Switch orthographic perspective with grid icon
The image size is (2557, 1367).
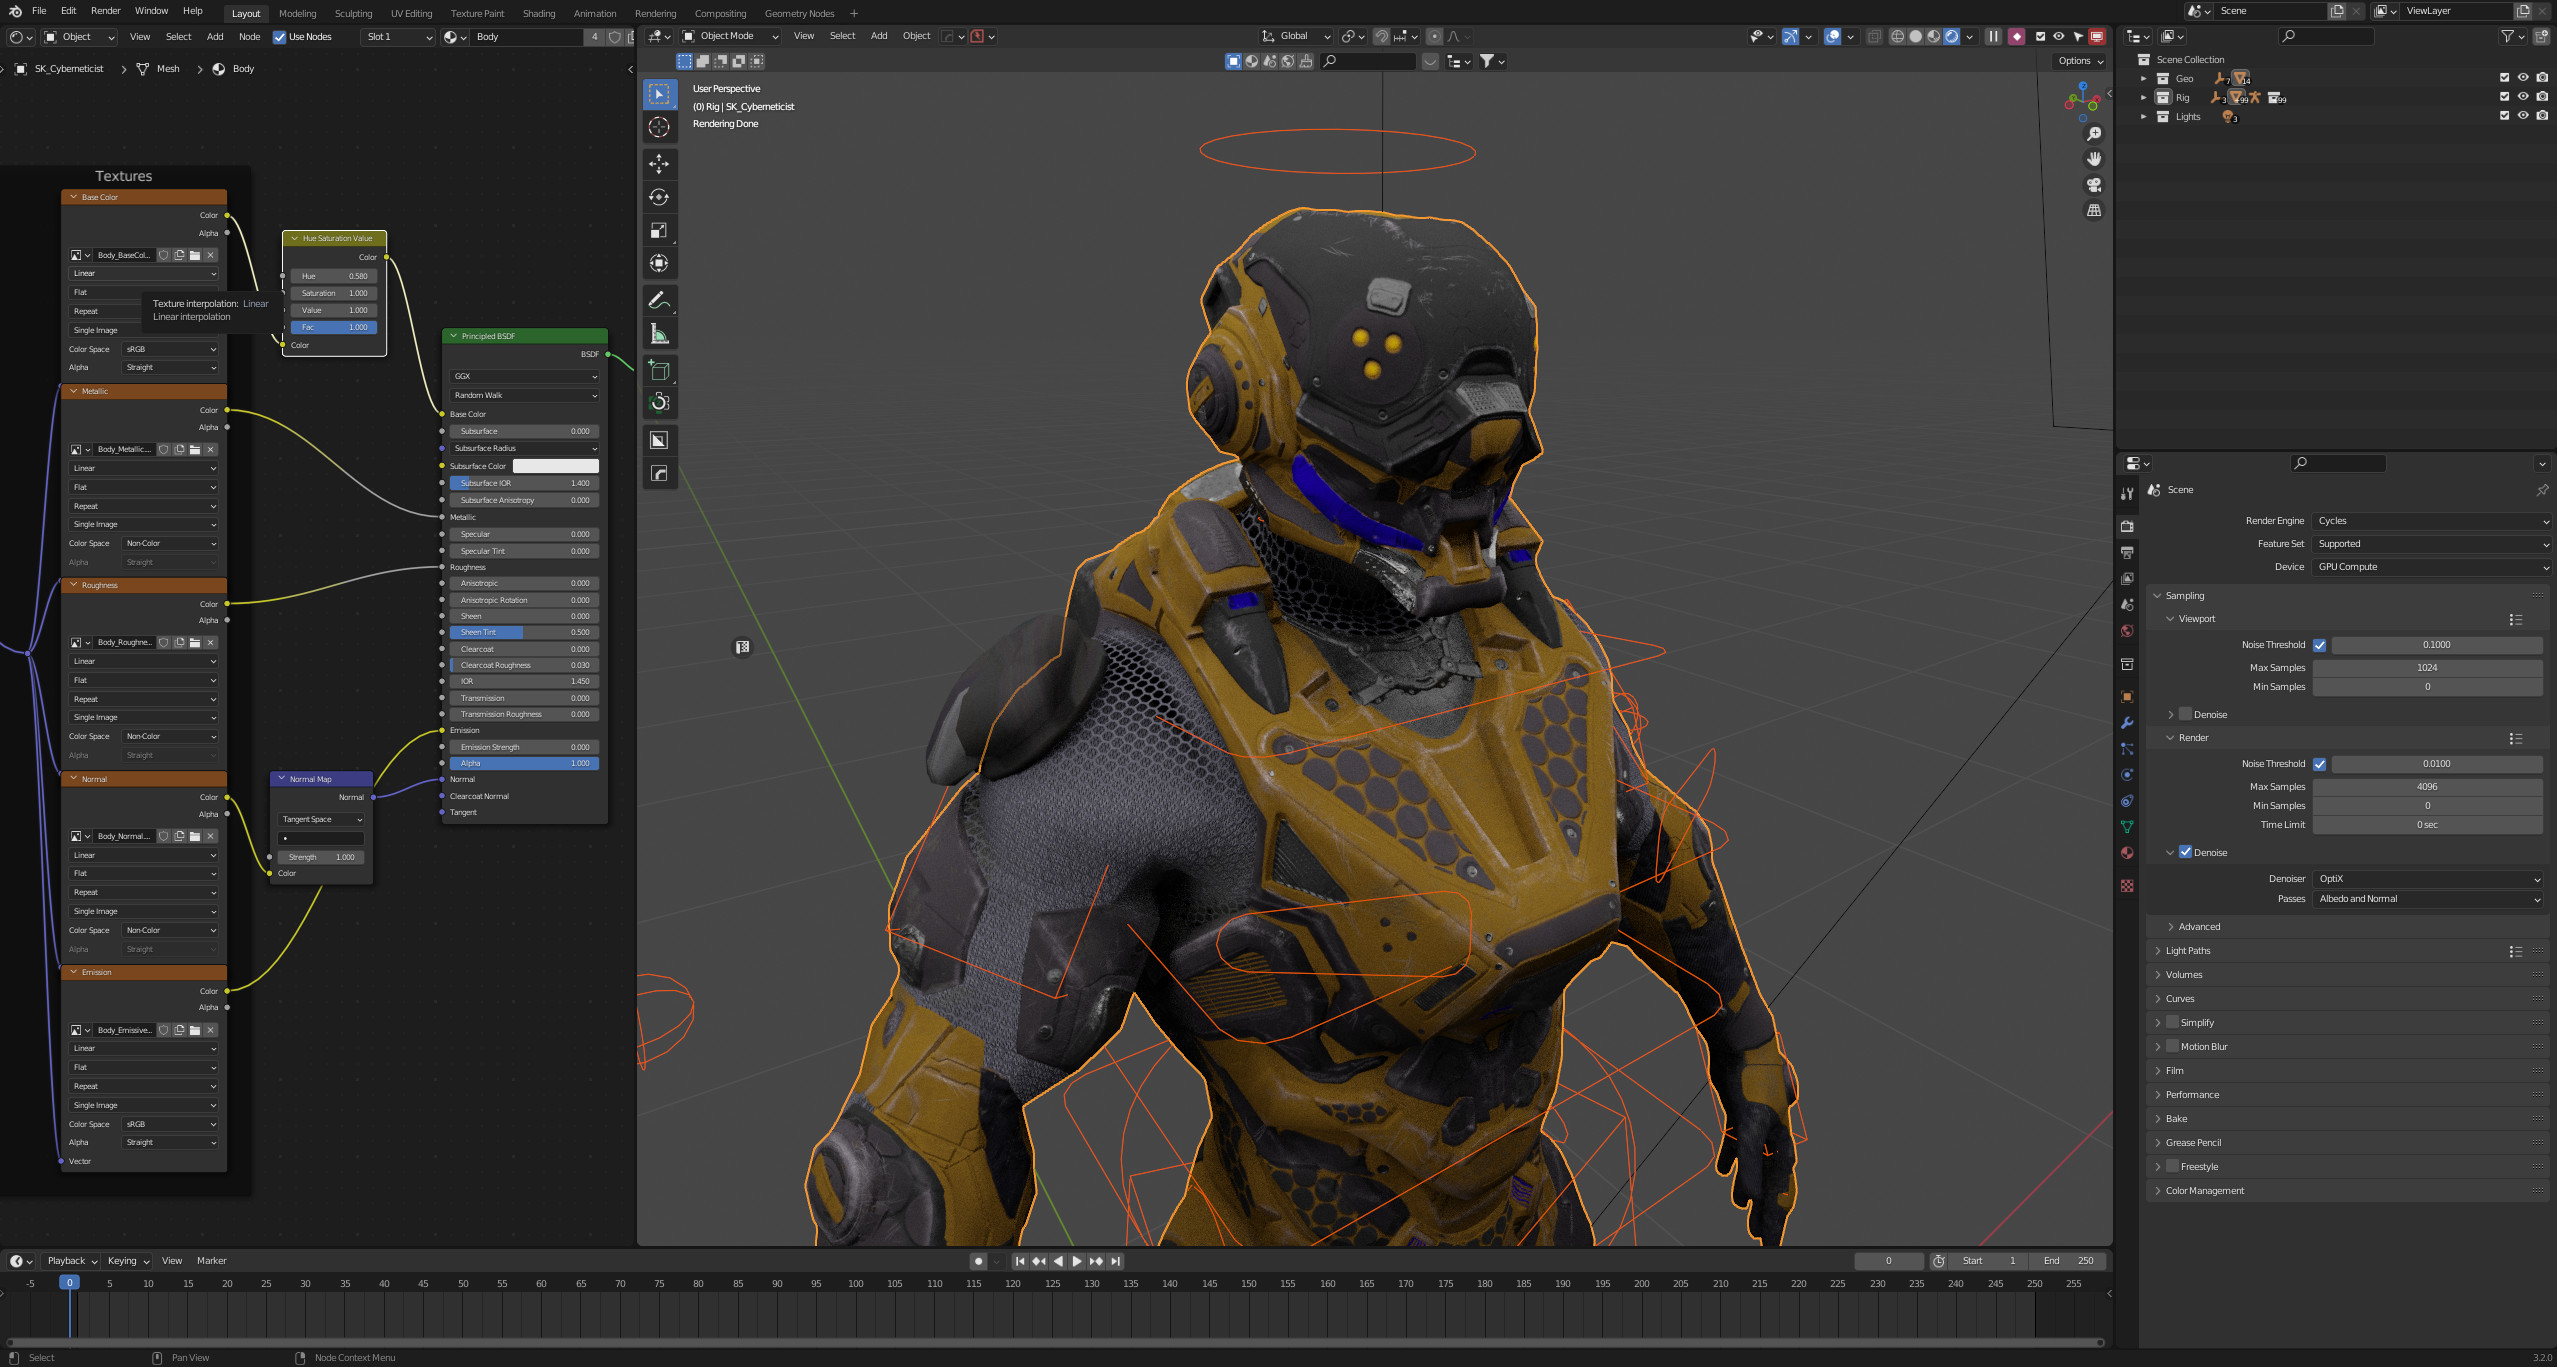click(2093, 211)
